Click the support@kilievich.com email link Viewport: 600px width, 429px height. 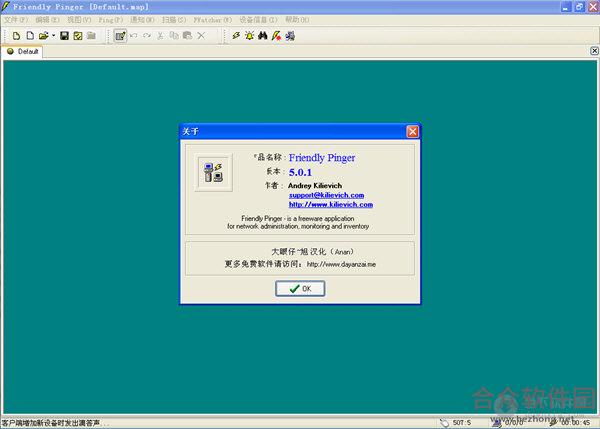(326, 195)
